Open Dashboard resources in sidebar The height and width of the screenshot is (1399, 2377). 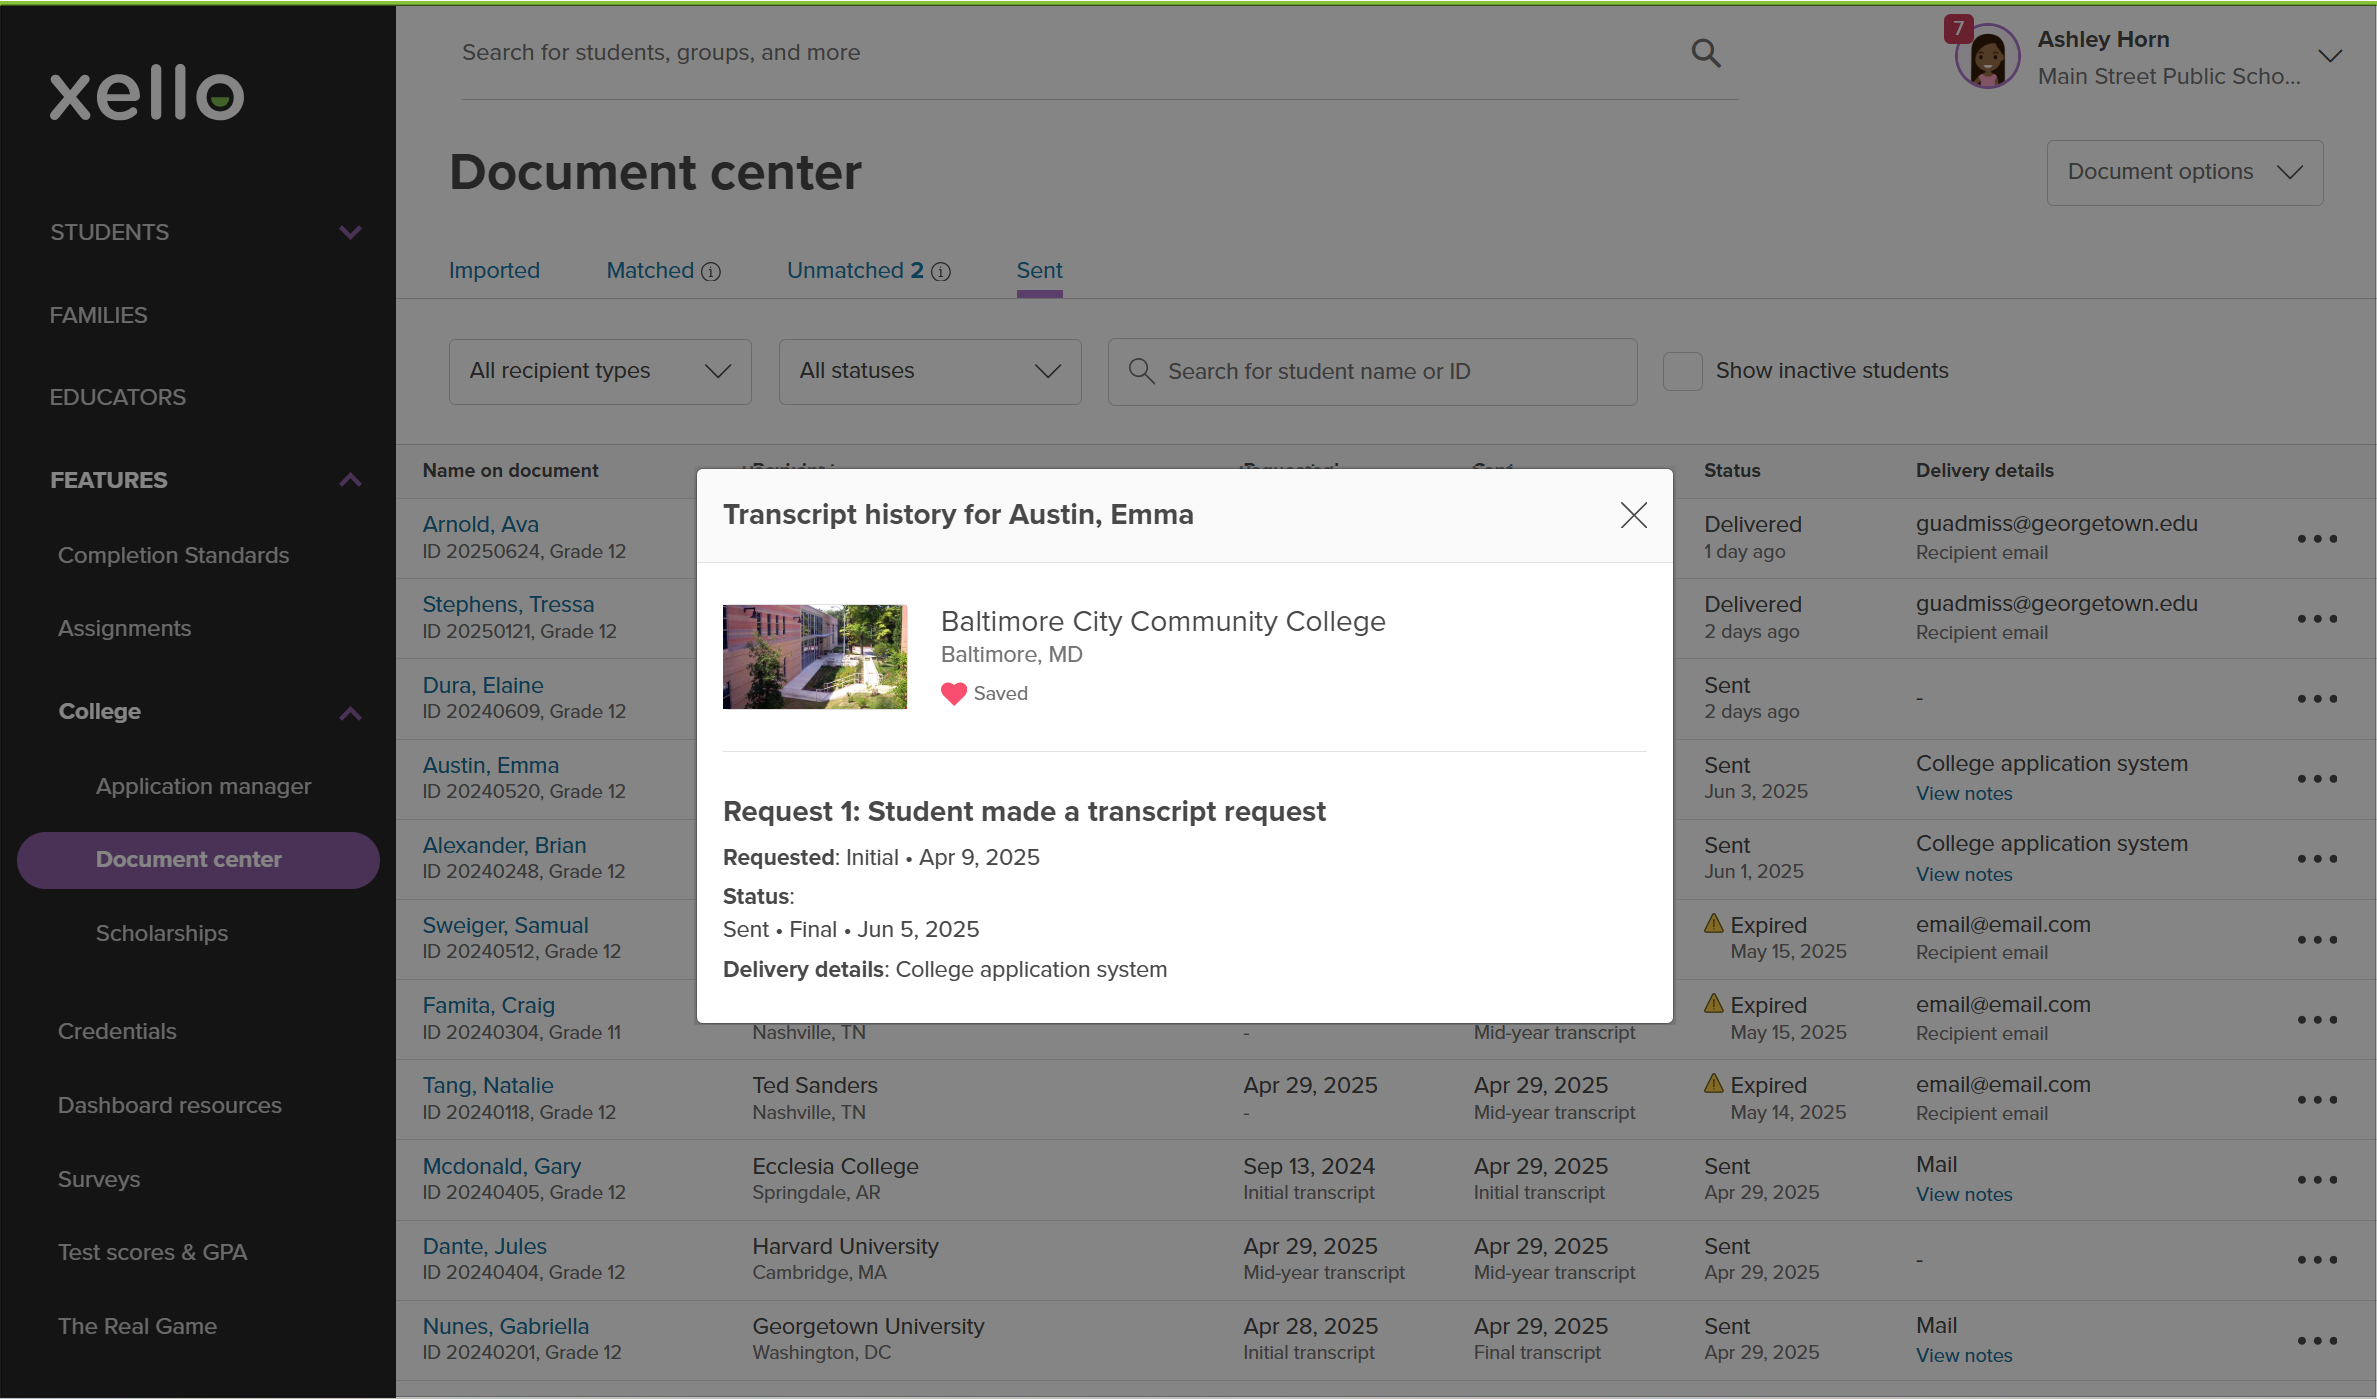click(x=169, y=1105)
